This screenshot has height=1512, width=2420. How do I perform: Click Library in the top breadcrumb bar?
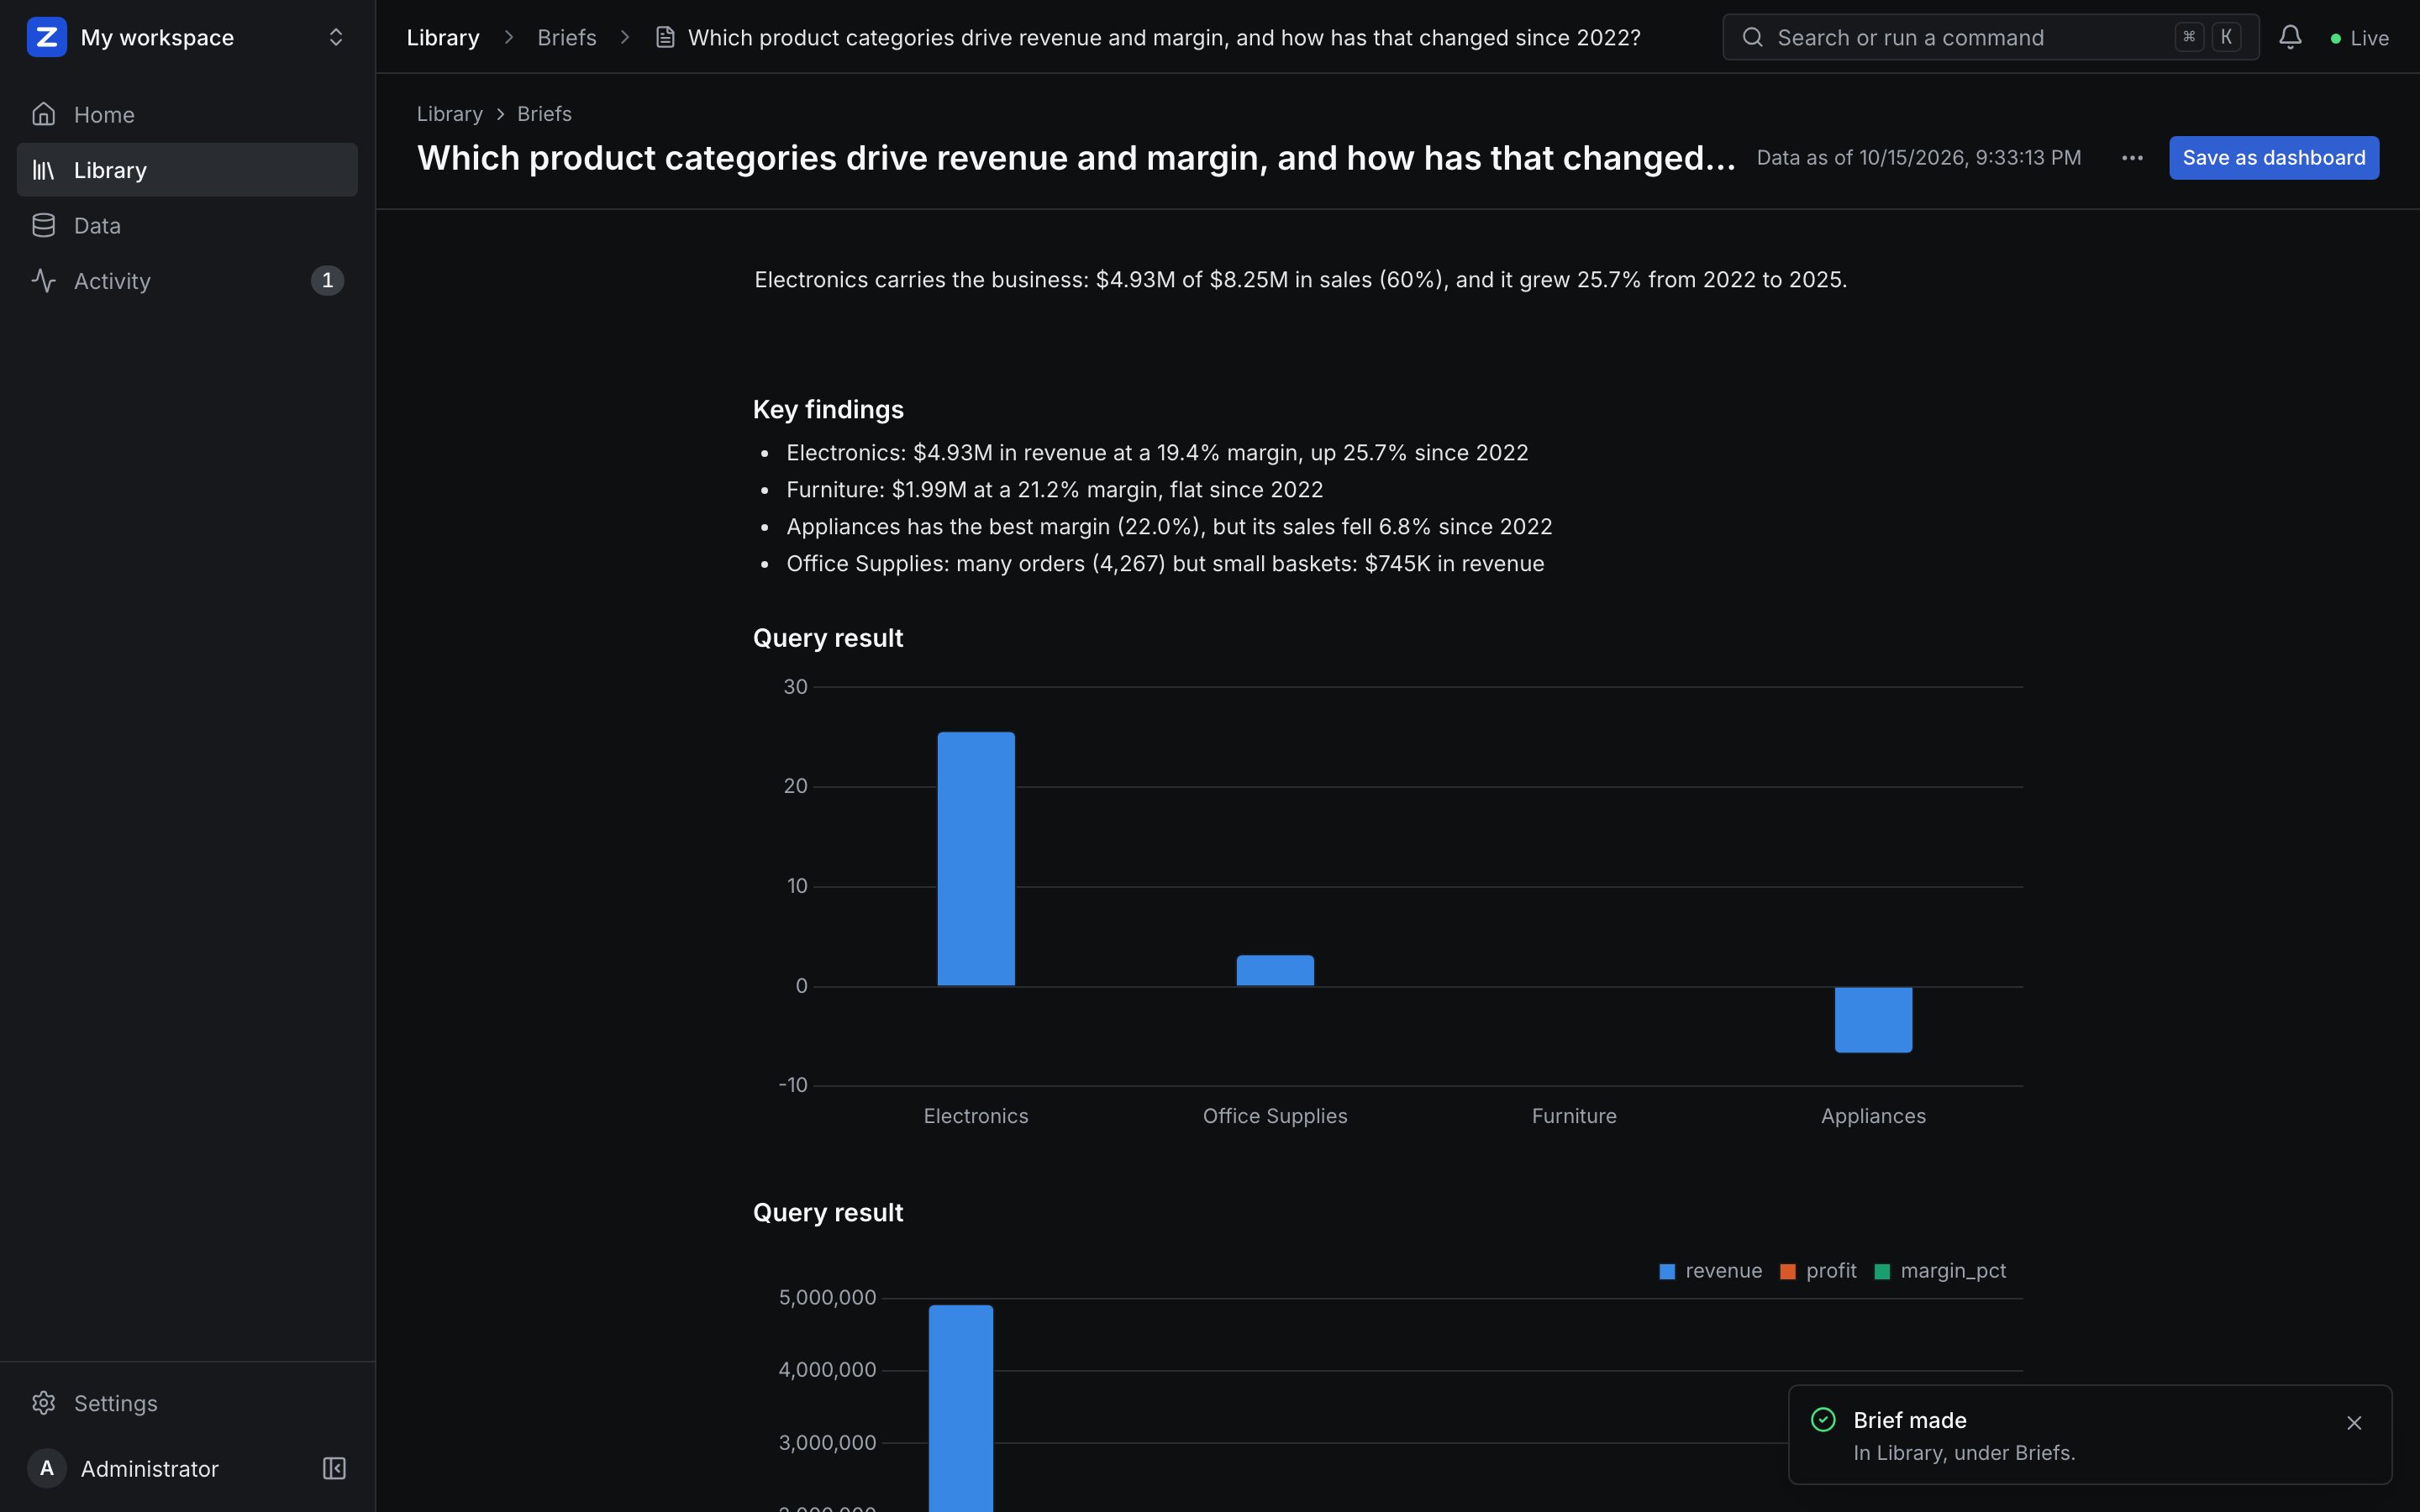pyautogui.click(x=442, y=37)
